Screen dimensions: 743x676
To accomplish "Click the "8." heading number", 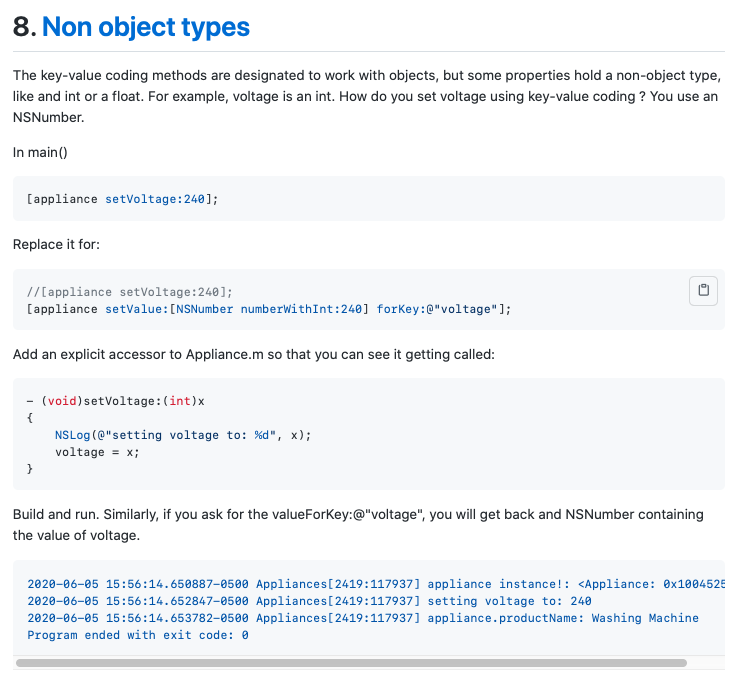I will pyautogui.click(x=24, y=27).
